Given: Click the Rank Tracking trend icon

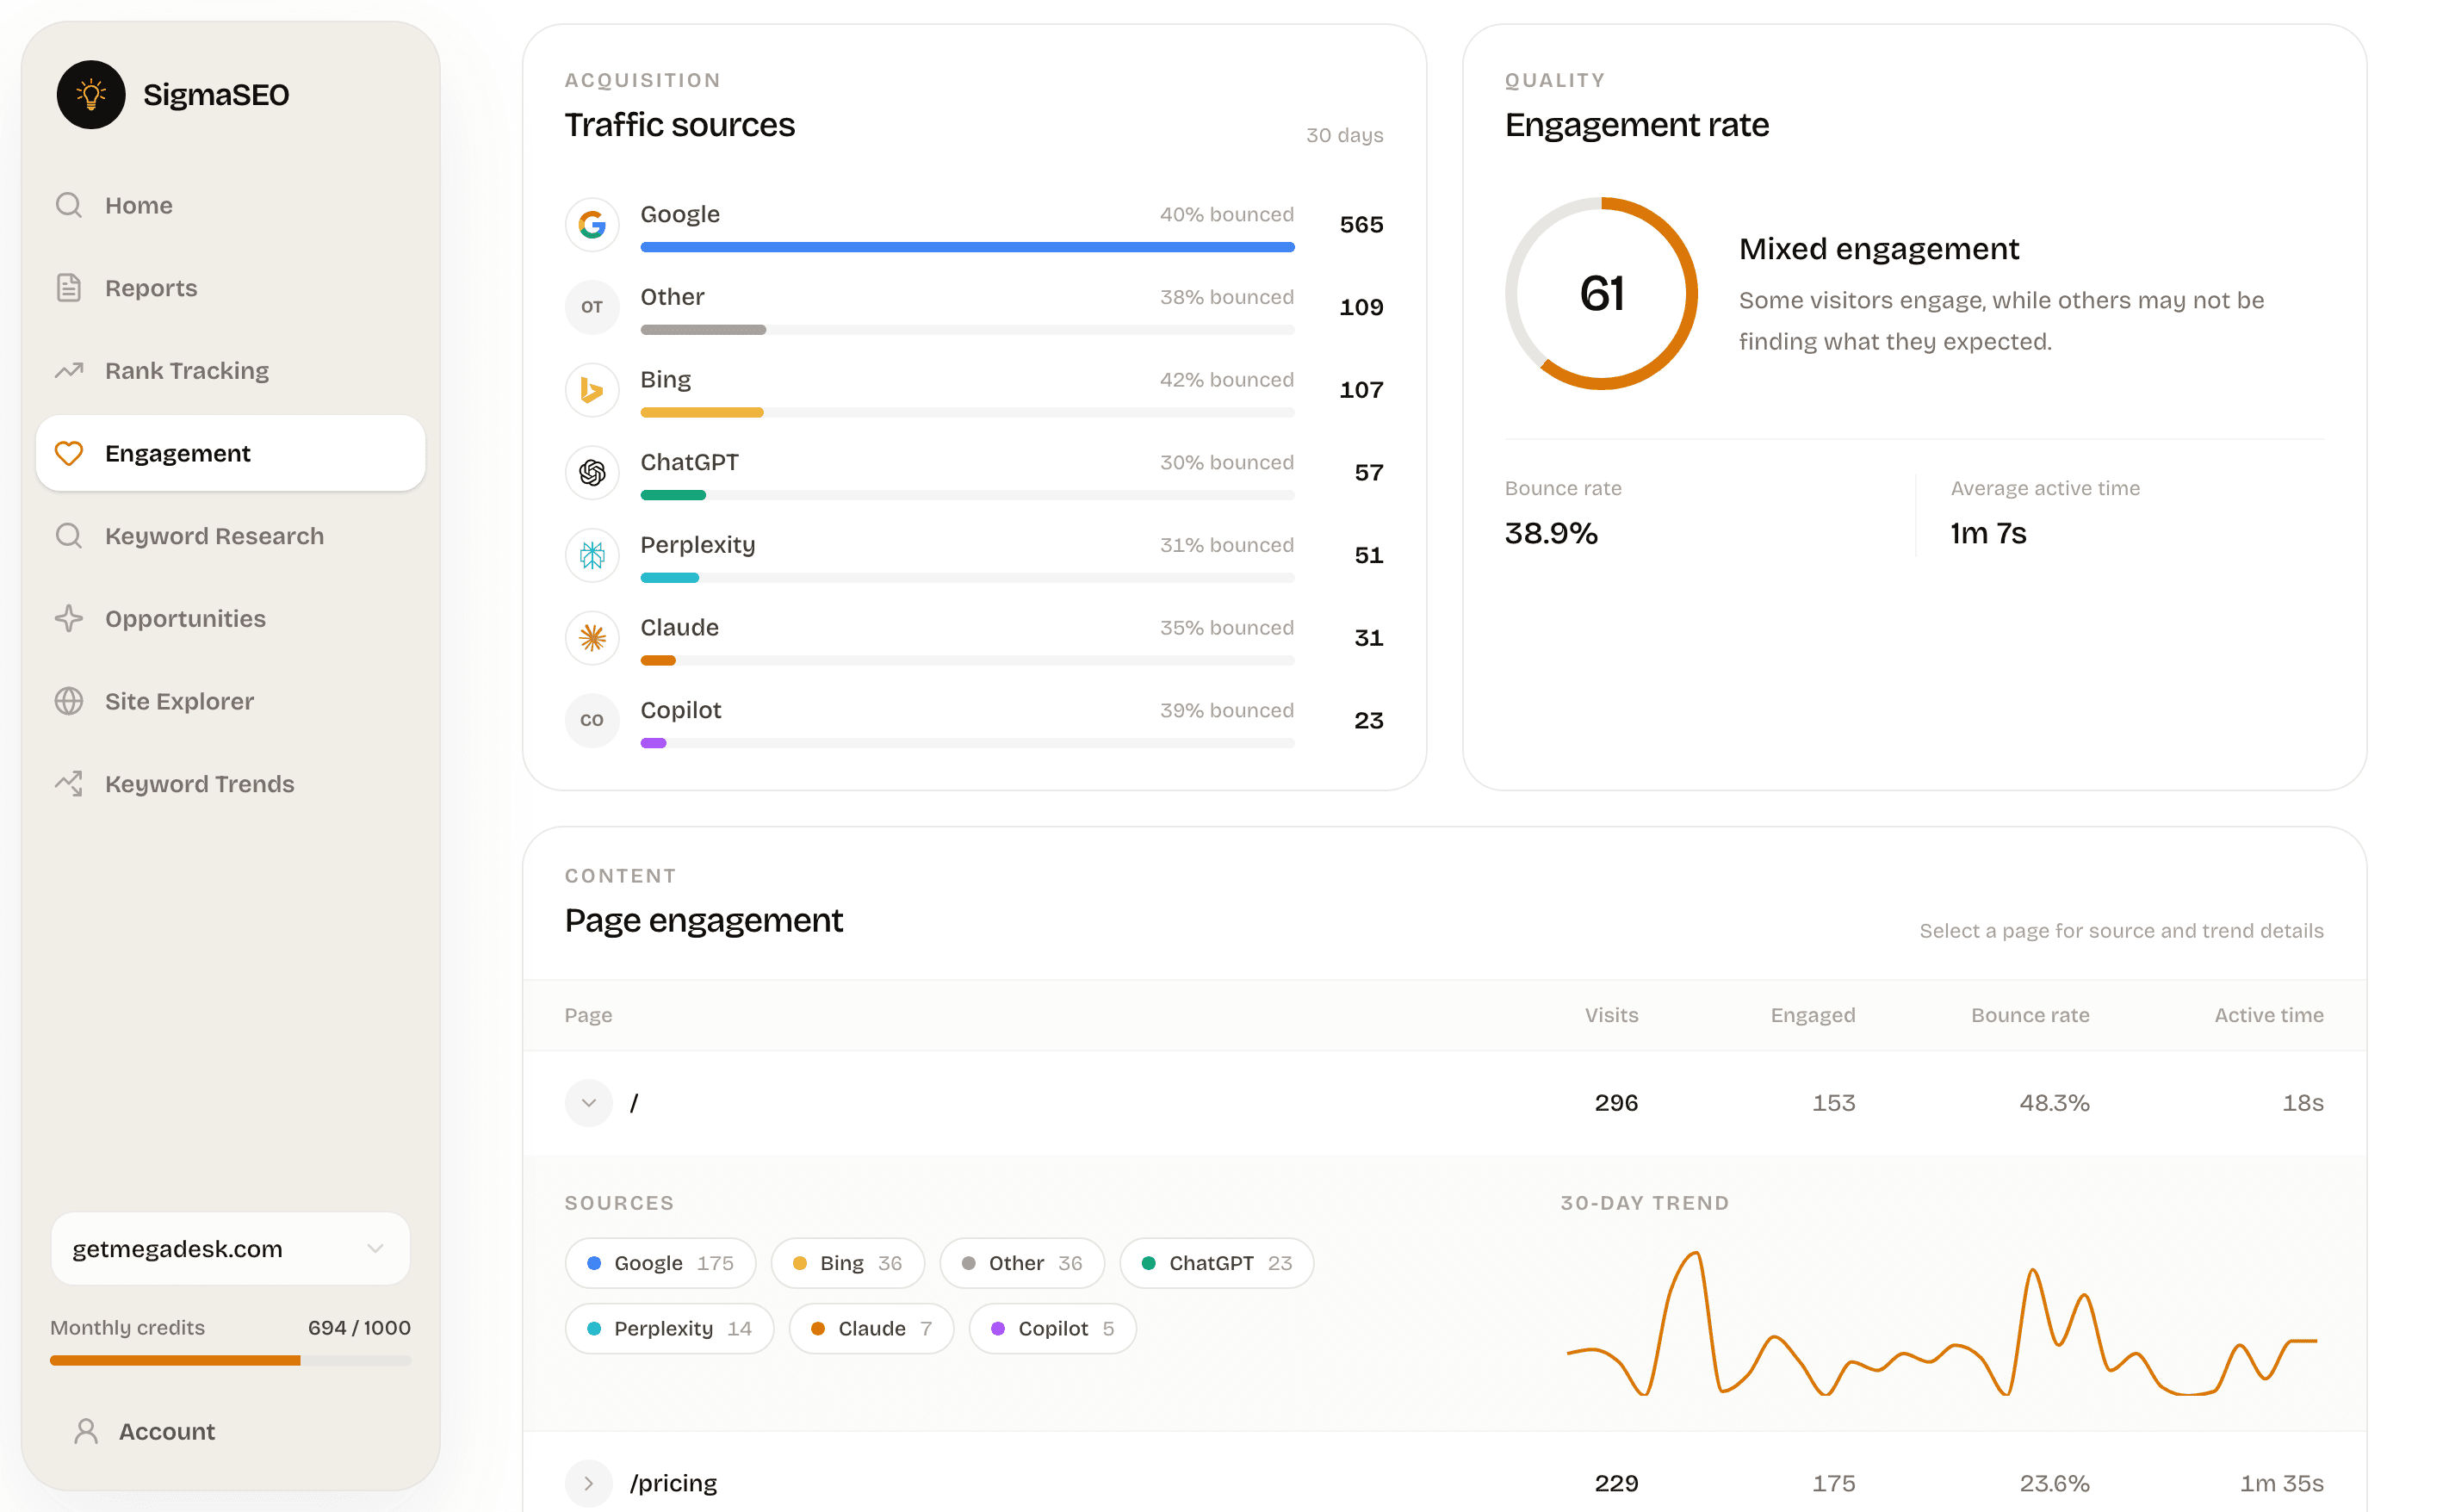Looking at the screenshot, I should click(x=69, y=371).
